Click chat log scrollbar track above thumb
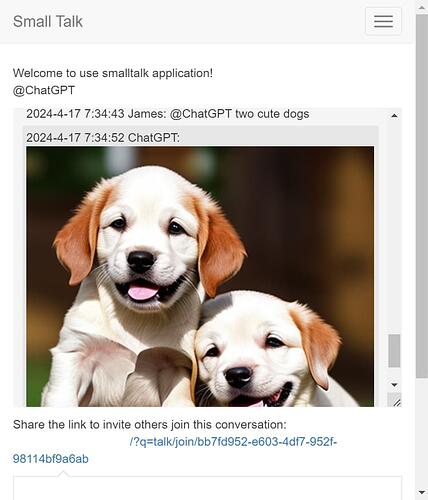Viewport: 428px width, 500px height. click(394, 227)
